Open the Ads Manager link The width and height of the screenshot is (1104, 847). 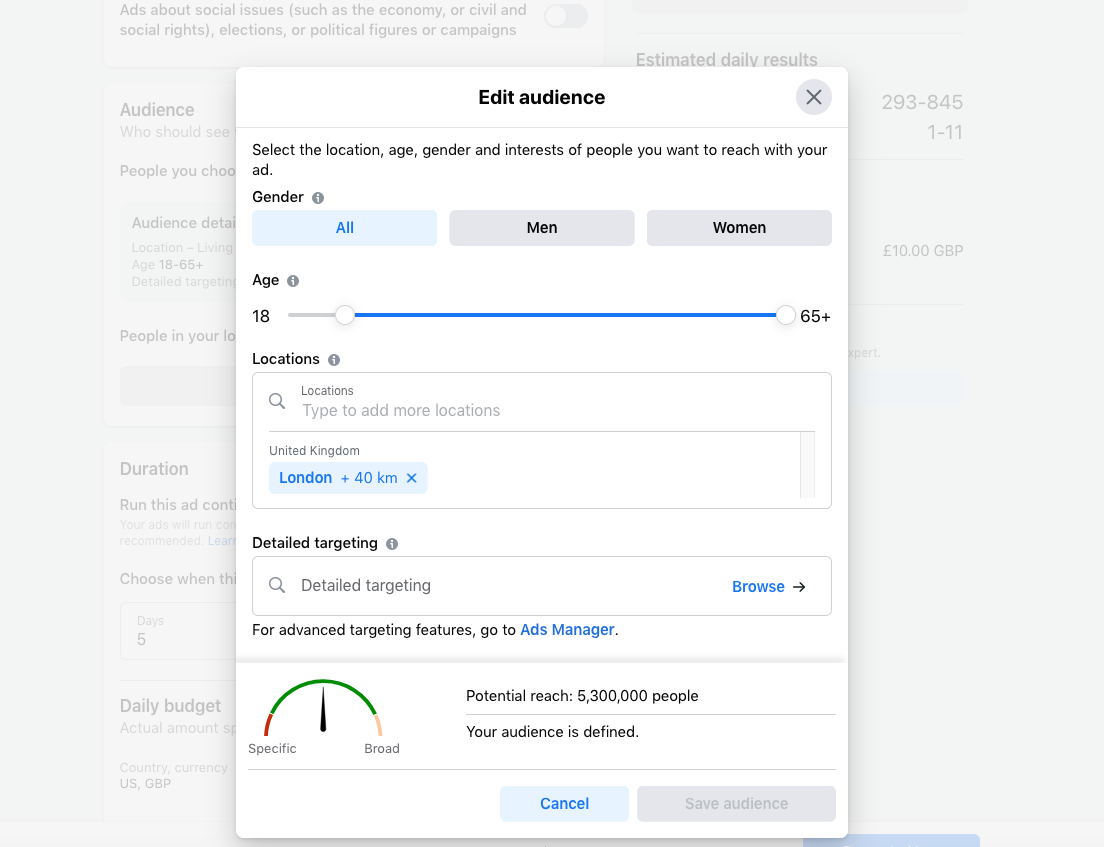(x=567, y=629)
